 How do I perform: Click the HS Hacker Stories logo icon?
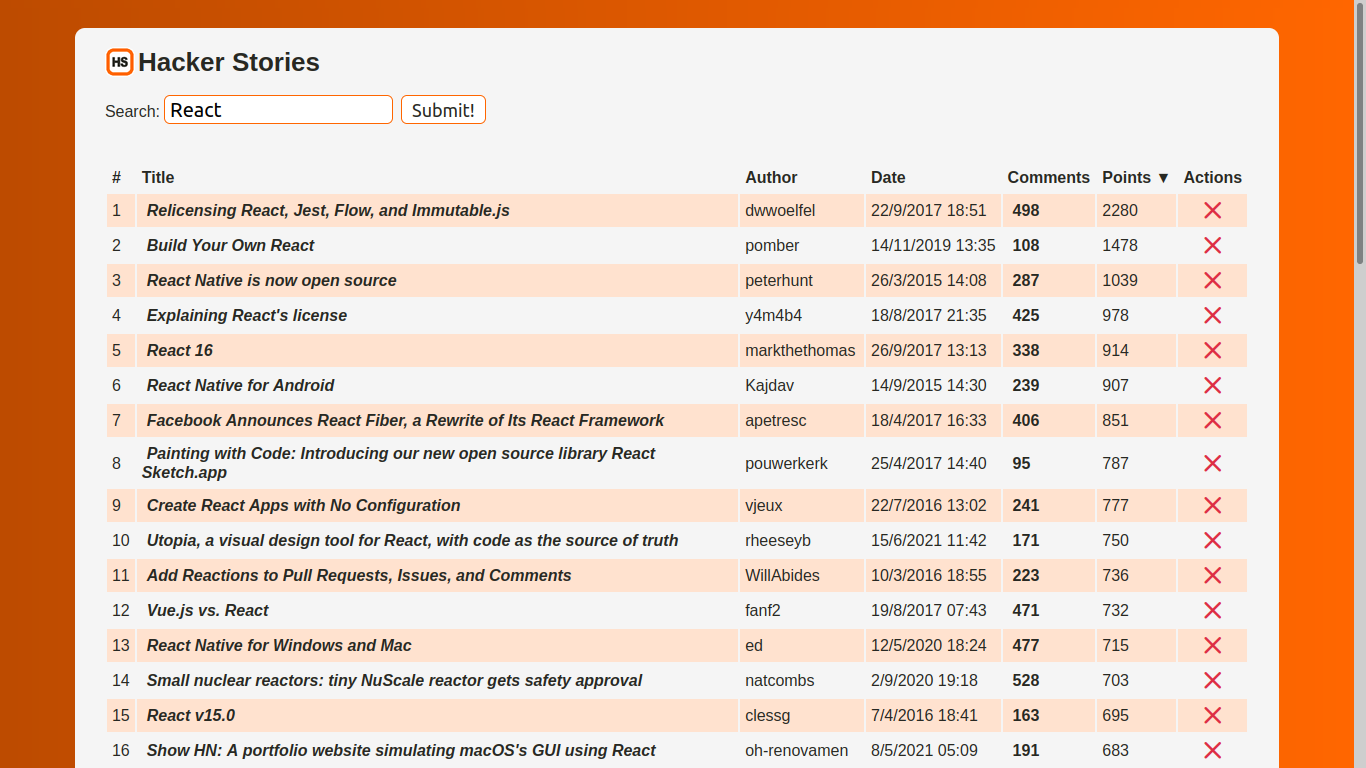pos(120,62)
